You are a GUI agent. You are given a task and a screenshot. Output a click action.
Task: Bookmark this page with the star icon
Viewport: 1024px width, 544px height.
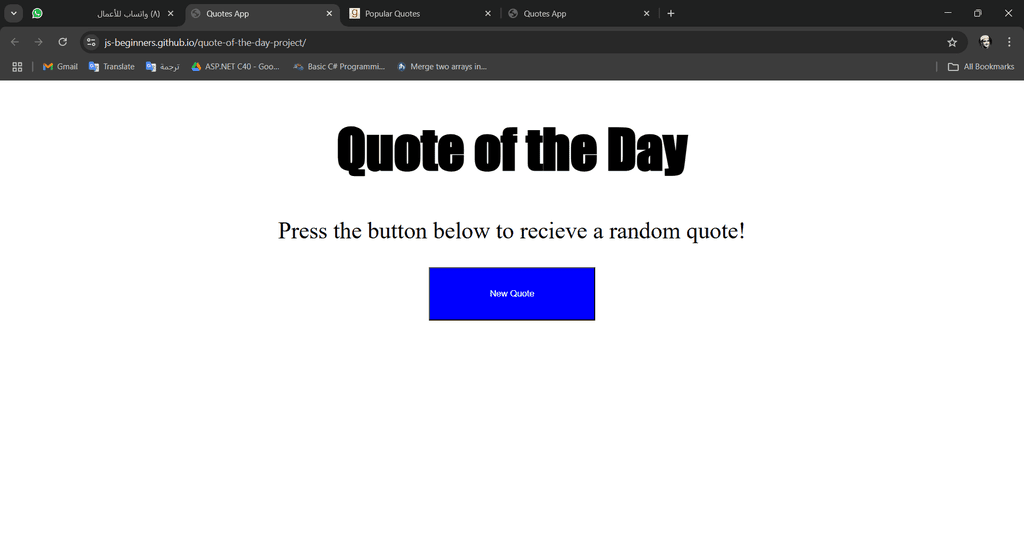pos(952,42)
